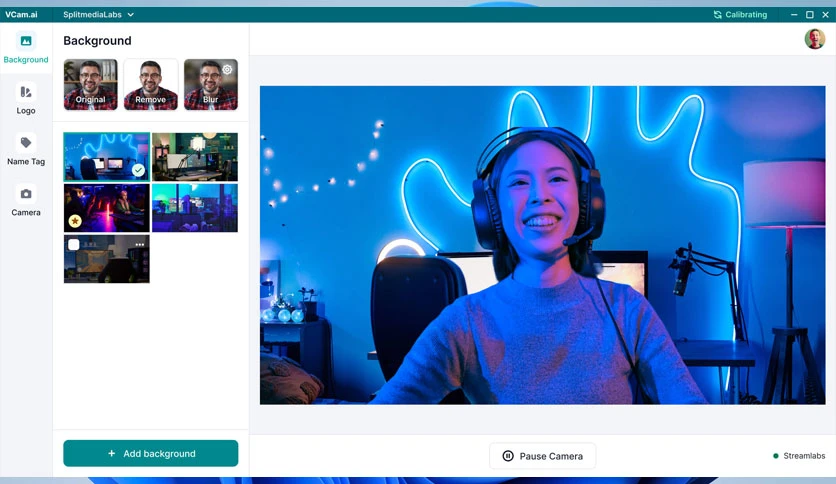Open the Camera section in sidebar
The image size is (836, 484).
click(26, 201)
